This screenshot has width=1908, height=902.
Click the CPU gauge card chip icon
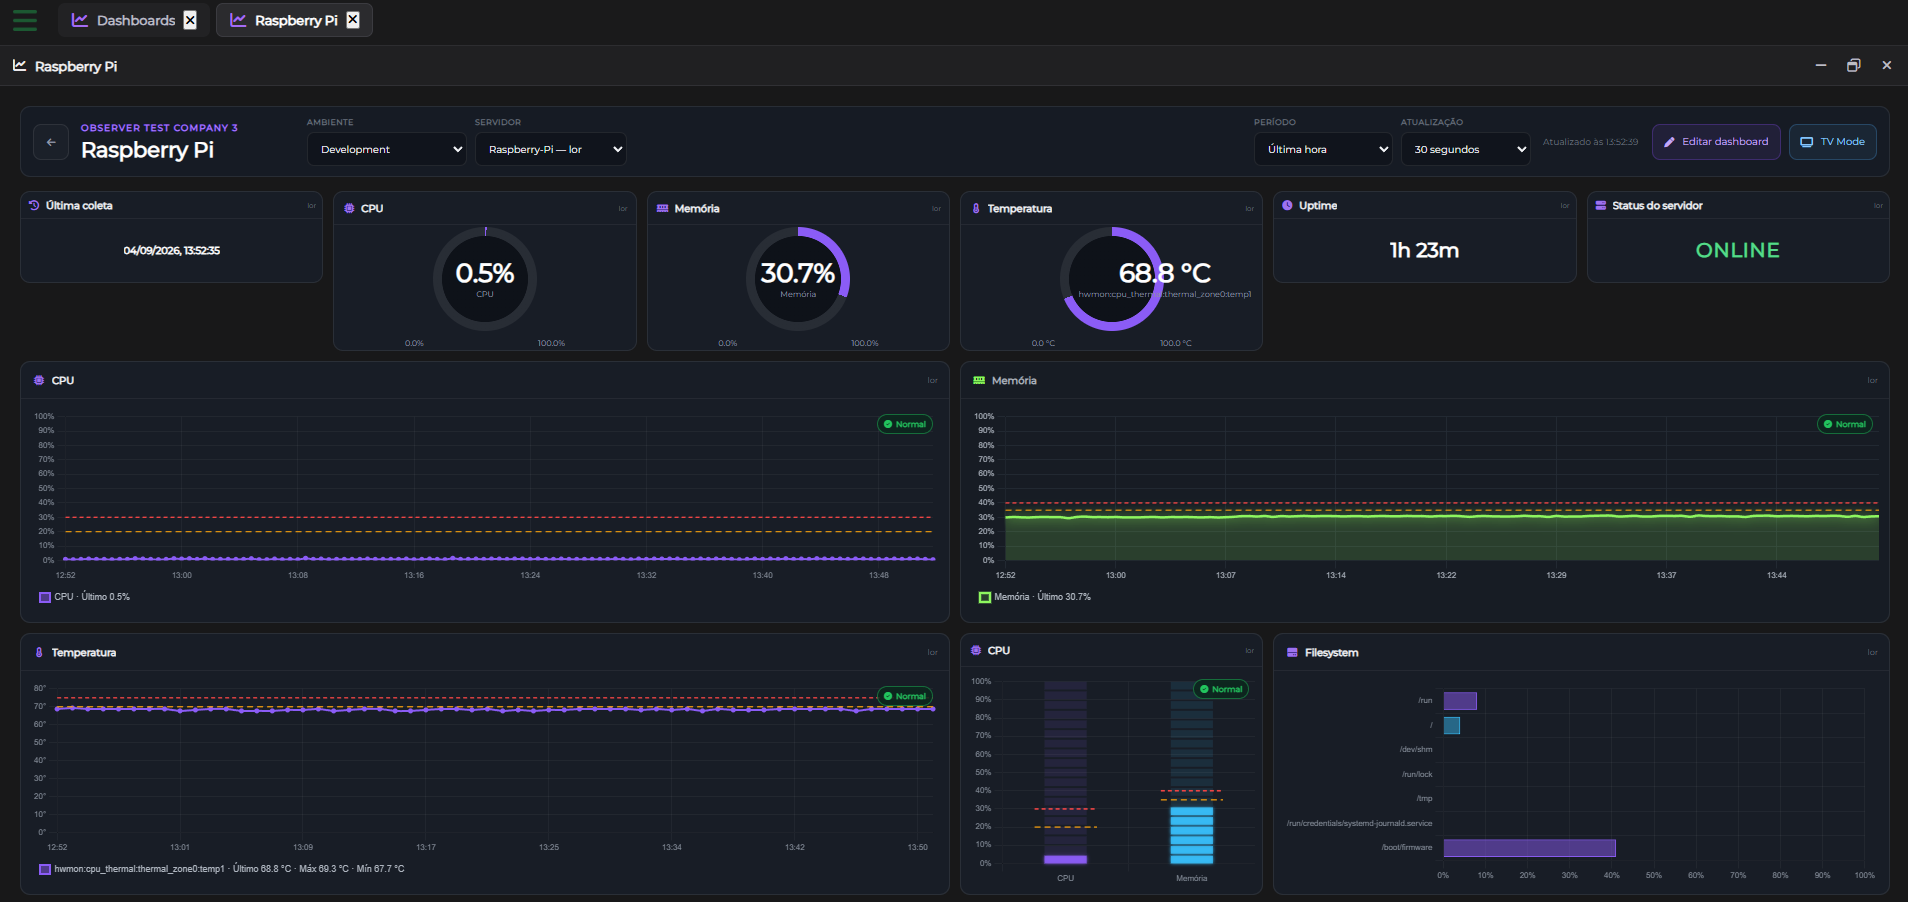(x=349, y=208)
